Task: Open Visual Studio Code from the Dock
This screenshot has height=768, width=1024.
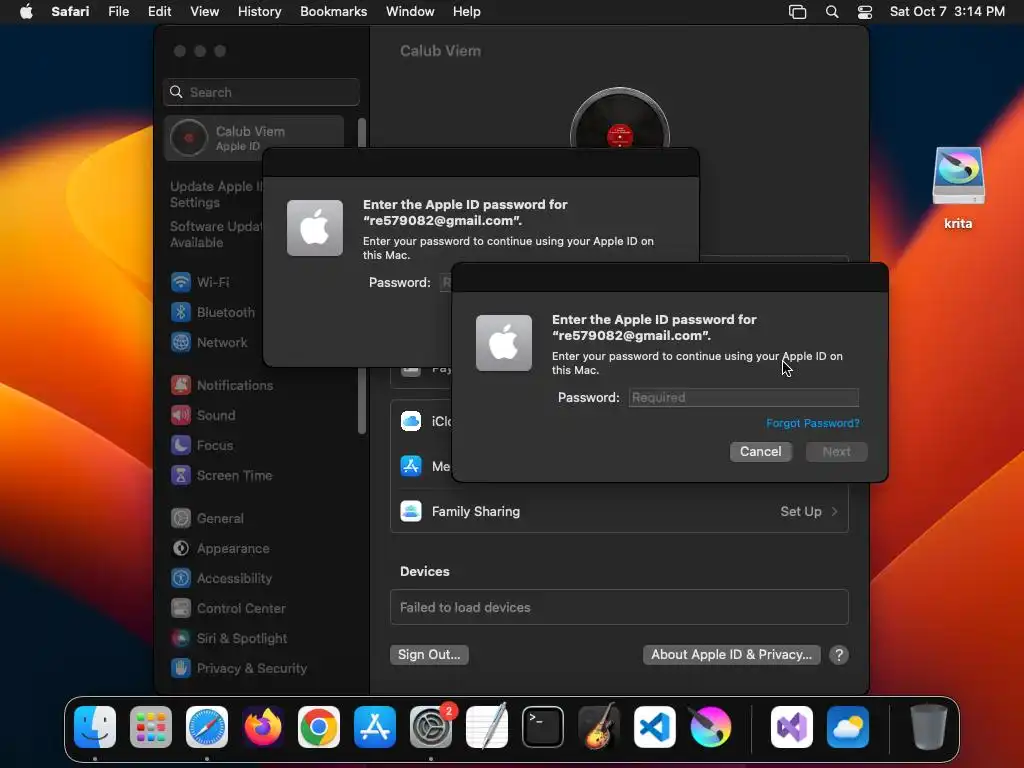Action: click(654, 727)
